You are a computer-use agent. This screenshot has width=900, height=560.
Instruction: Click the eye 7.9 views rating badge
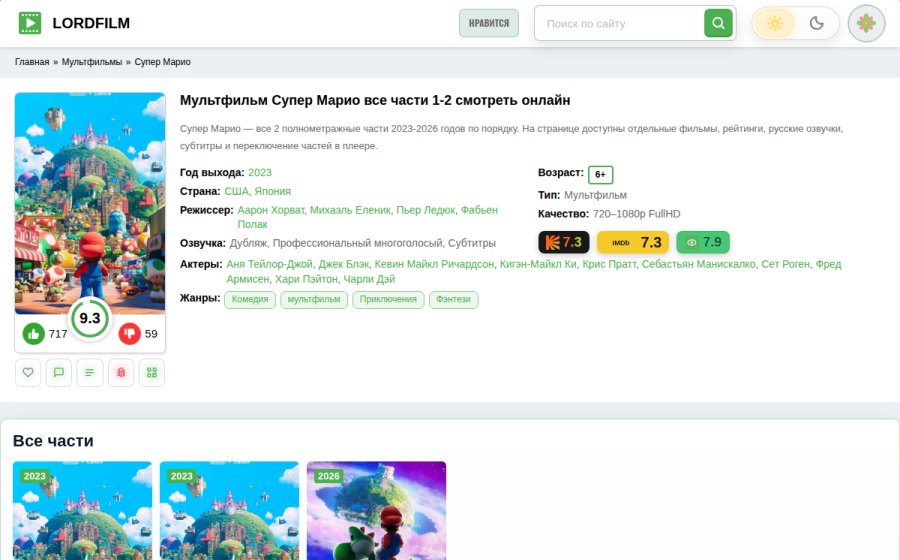coord(703,242)
